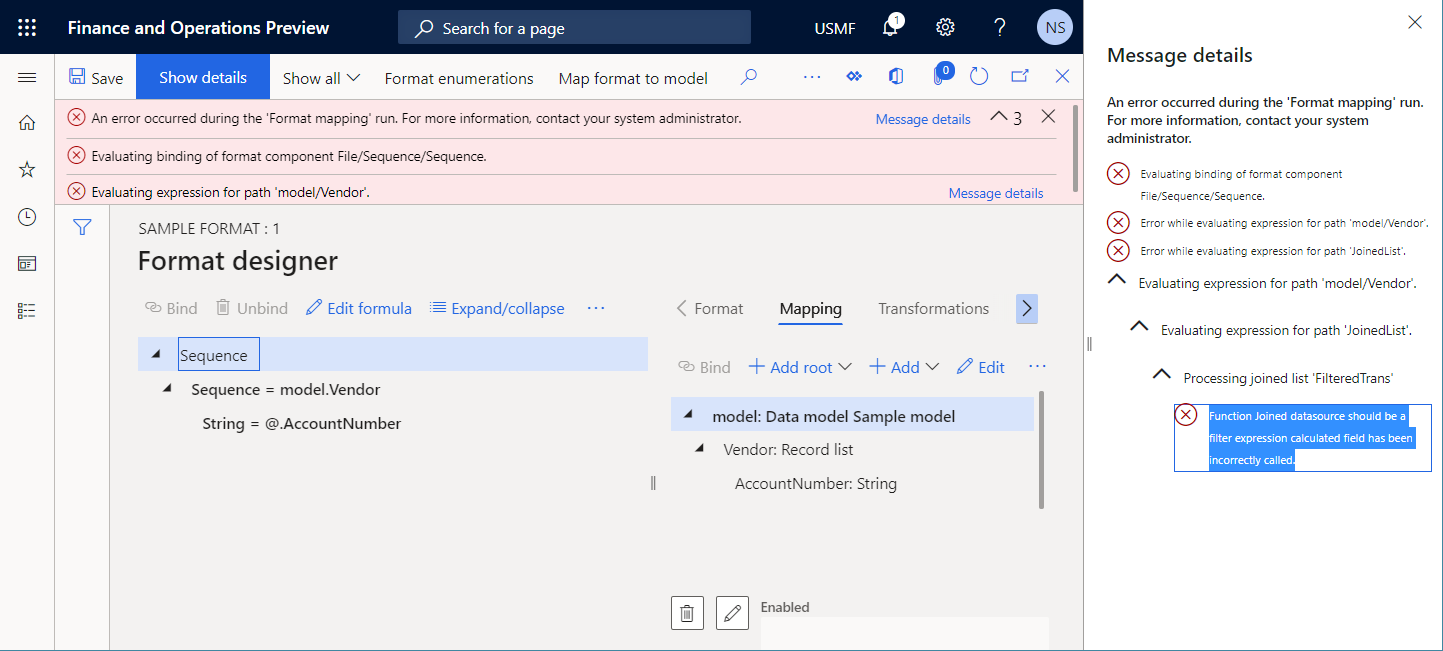Click the Save button

tap(95, 75)
